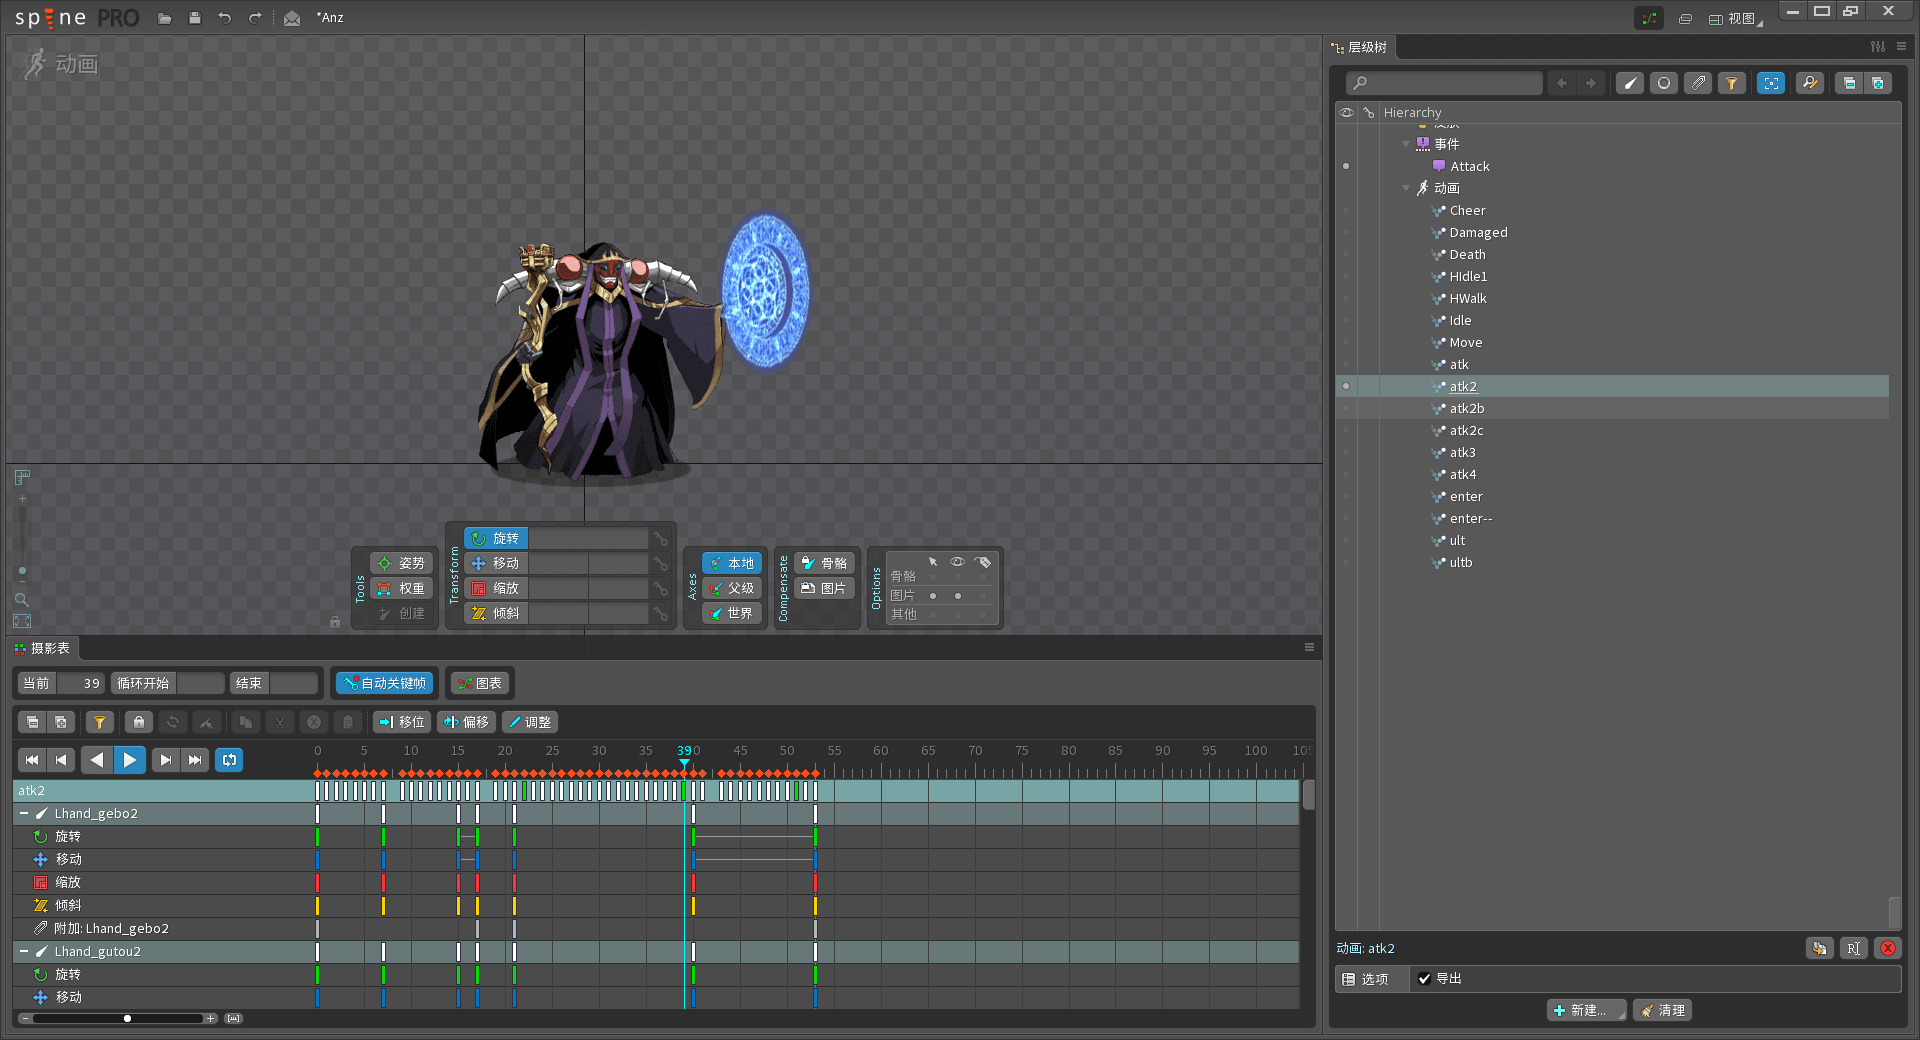Select the Weights (权重) tool
This screenshot has width=1920, height=1040.
(402, 588)
